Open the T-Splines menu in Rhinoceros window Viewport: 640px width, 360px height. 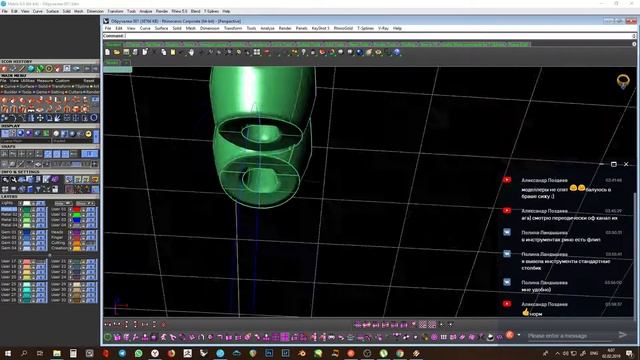(x=365, y=28)
